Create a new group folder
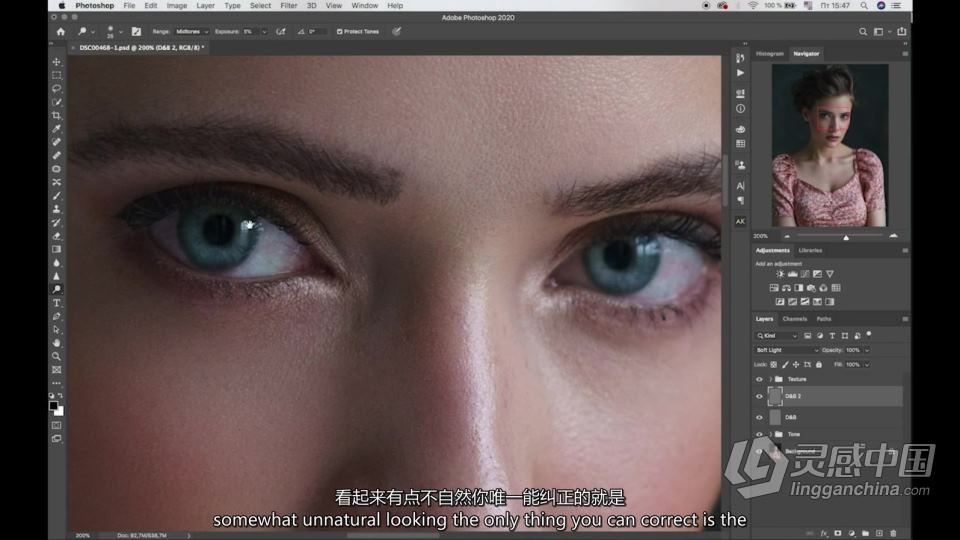This screenshot has height=540, width=960. pyautogui.click(x=866, y=533)
